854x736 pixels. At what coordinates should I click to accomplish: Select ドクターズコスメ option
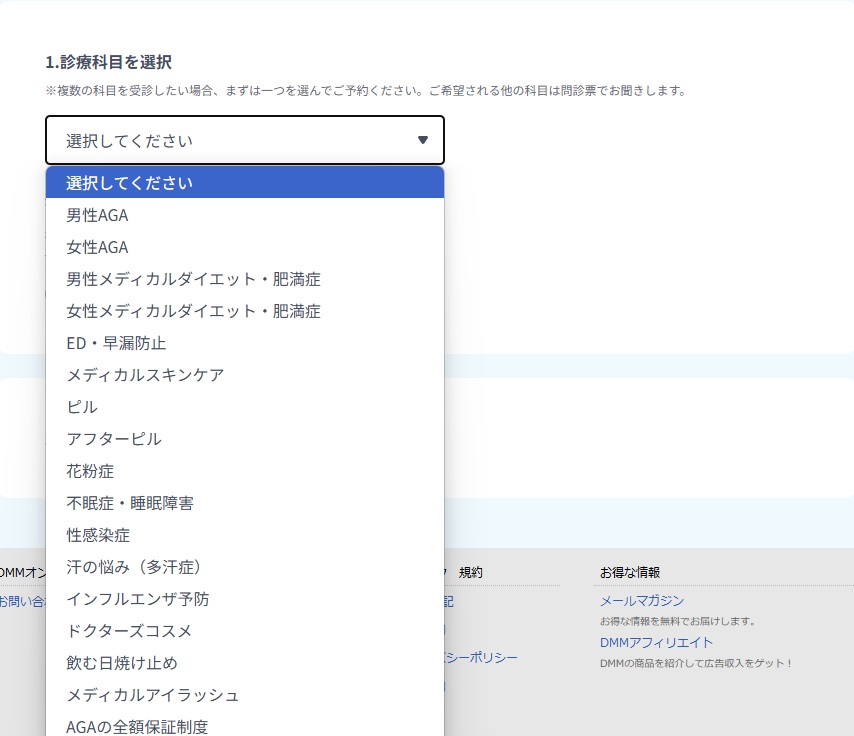coord(245,631)
